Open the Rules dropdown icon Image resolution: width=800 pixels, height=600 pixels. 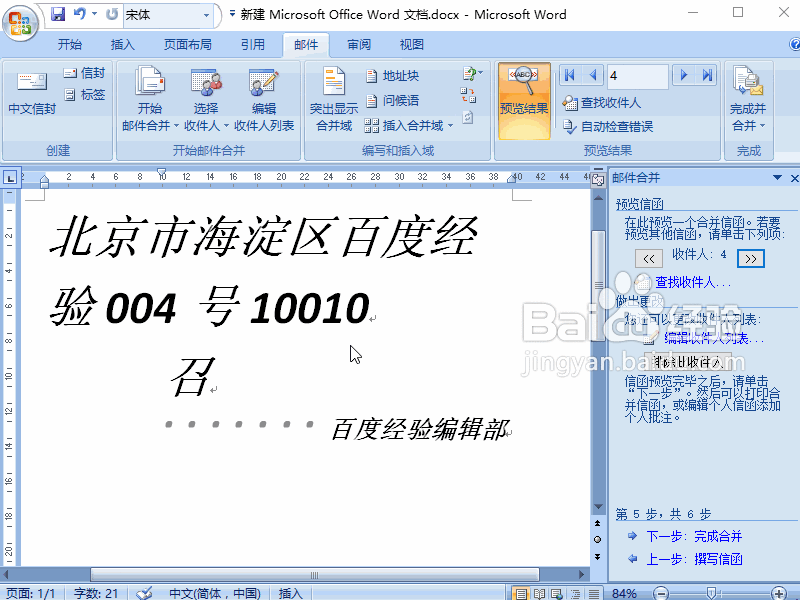pyautogui.click(x=472, y=74)
